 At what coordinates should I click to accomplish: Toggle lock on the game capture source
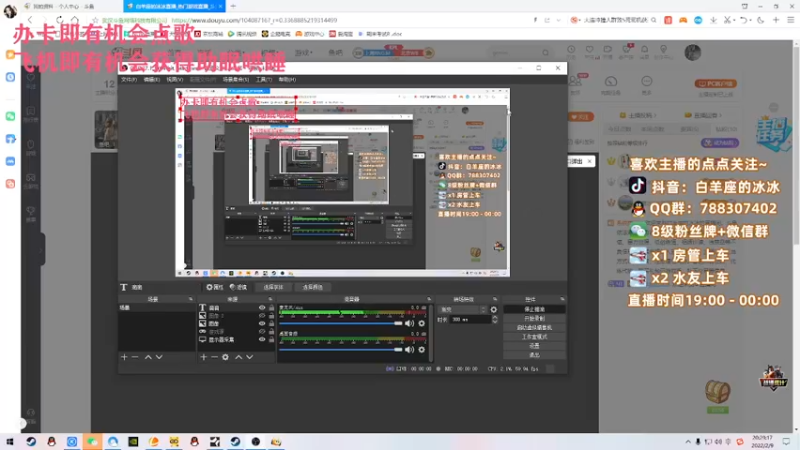(271, 332)
